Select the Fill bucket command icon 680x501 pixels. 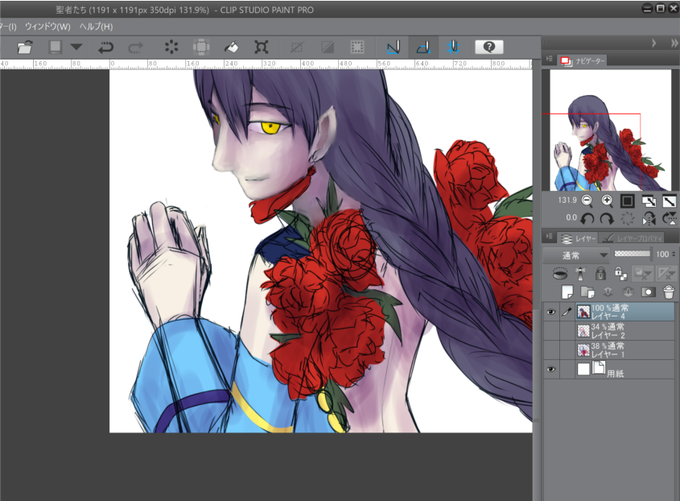(231, 47)
